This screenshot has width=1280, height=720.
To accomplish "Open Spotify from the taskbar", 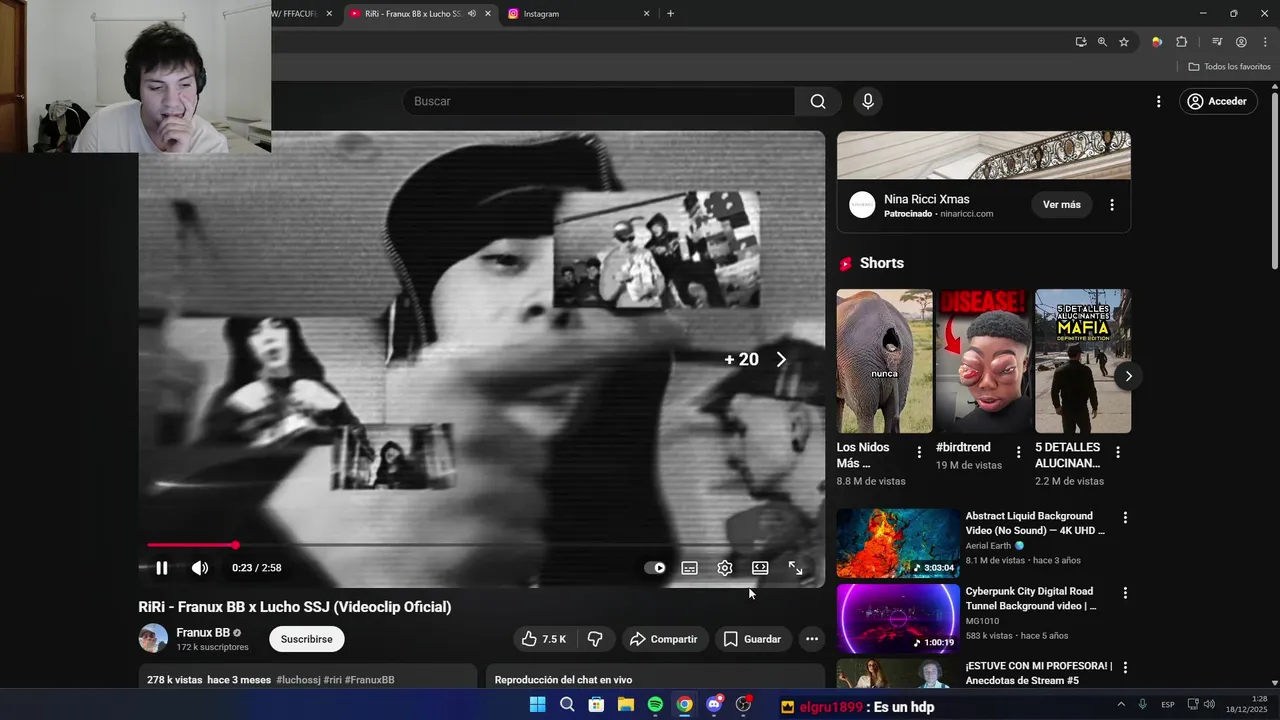I will point(655,705).
